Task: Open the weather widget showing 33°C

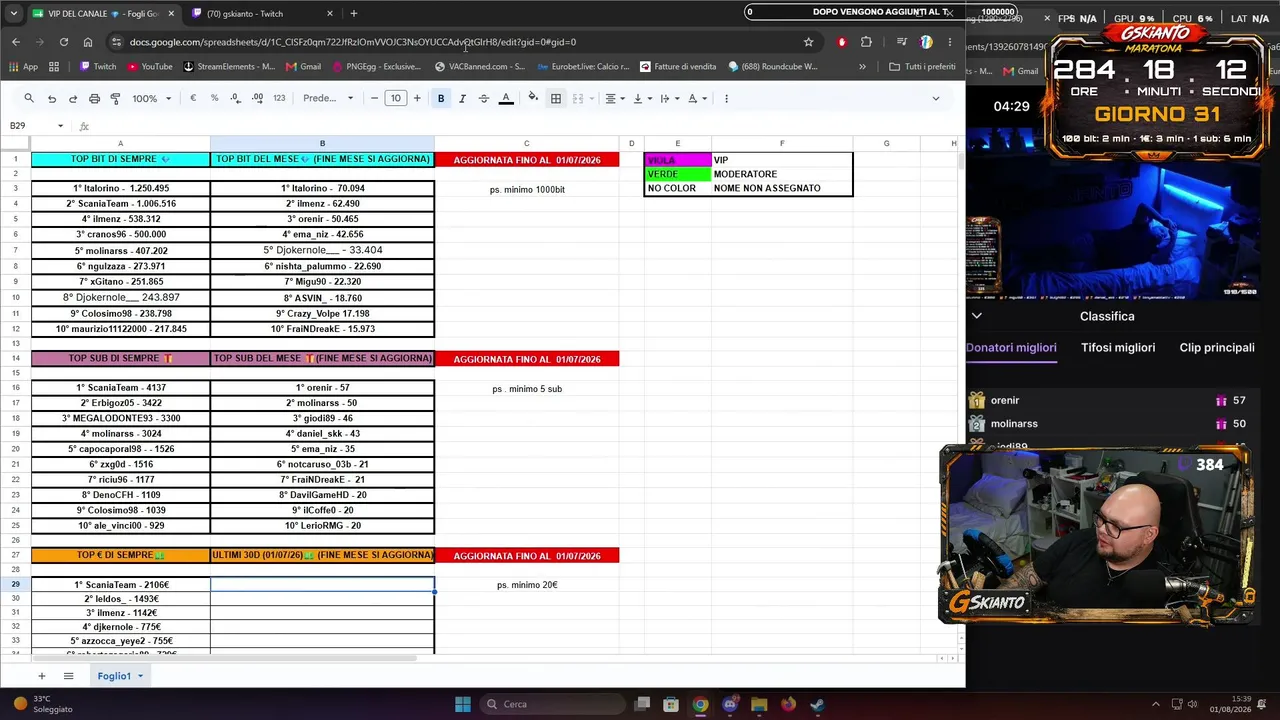Action: (x=42, y=704)
